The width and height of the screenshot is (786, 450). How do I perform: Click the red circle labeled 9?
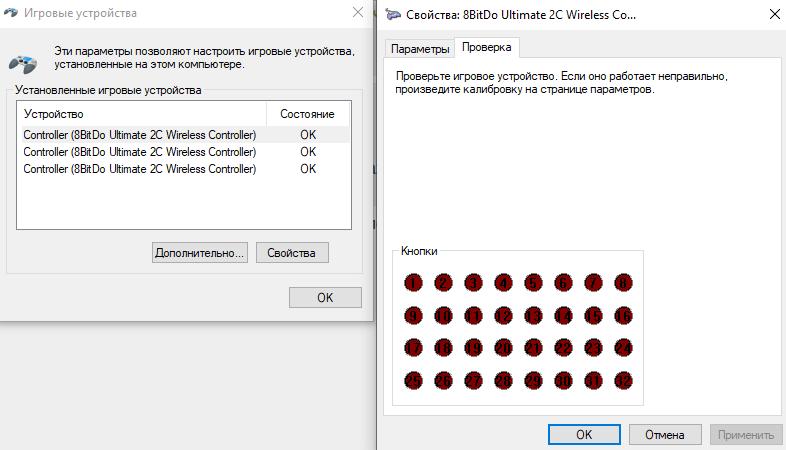tap(413, 316)
